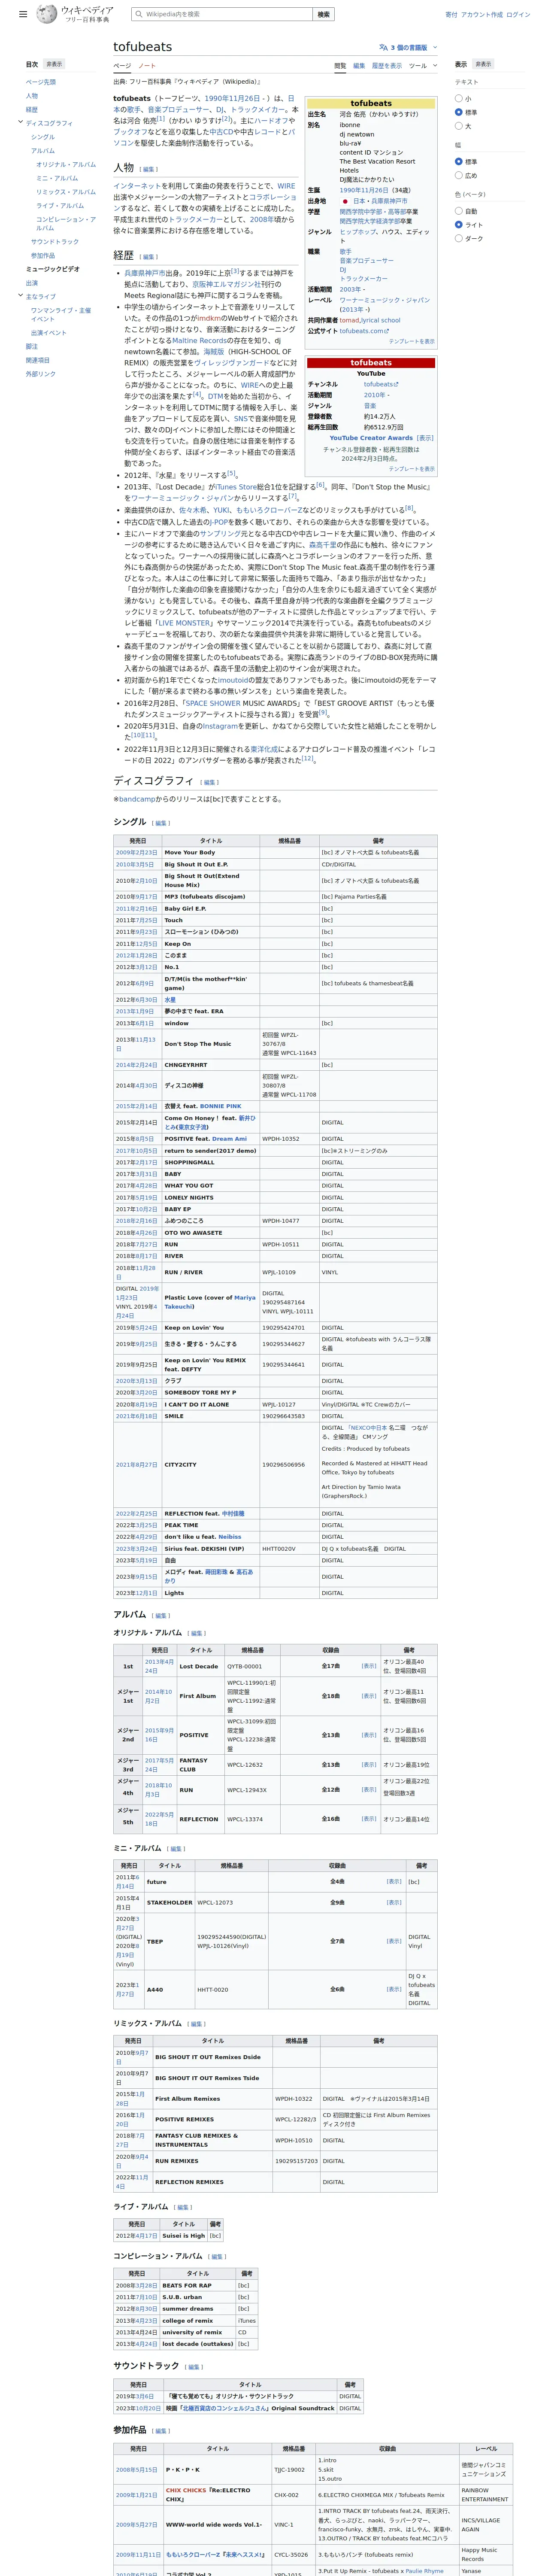The height and width of the screenshot is (2576, 551).
Task: Click the 1990年11月26日 birth date link
Action: click(x=364, y=190)
